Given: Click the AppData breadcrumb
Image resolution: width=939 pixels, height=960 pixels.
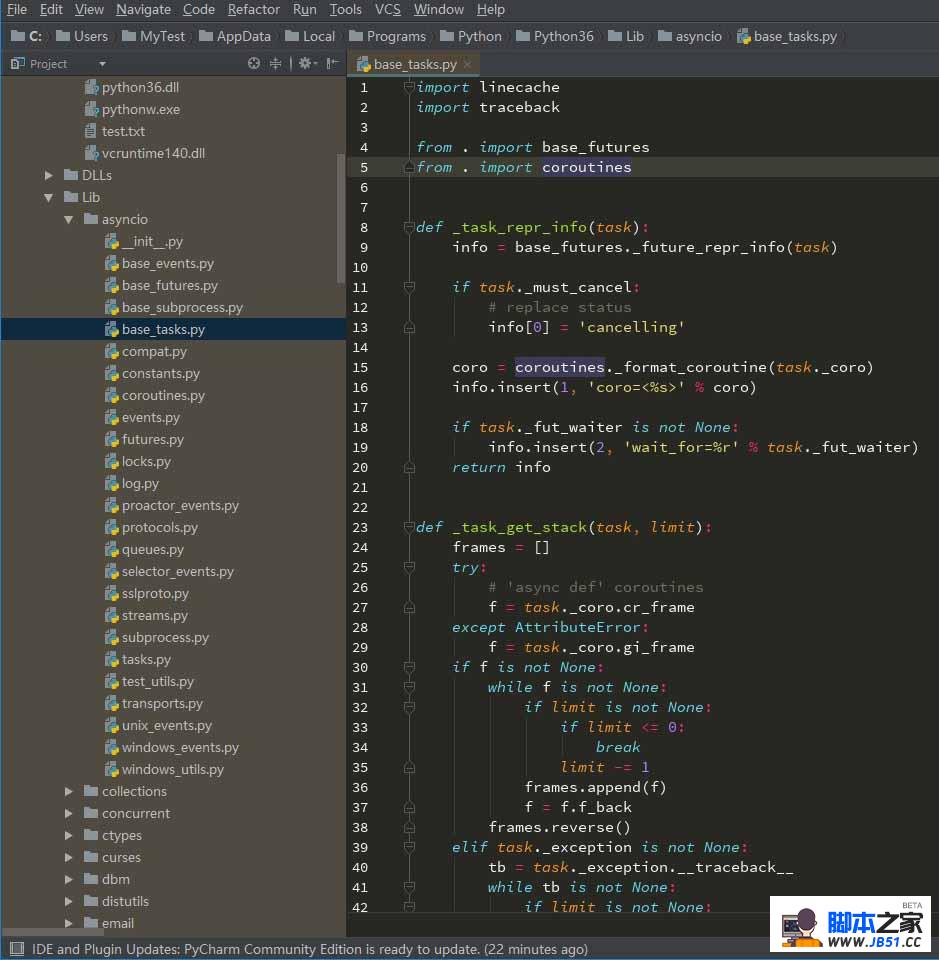Looking at the screenshot, I should click(x=235, y=36).
